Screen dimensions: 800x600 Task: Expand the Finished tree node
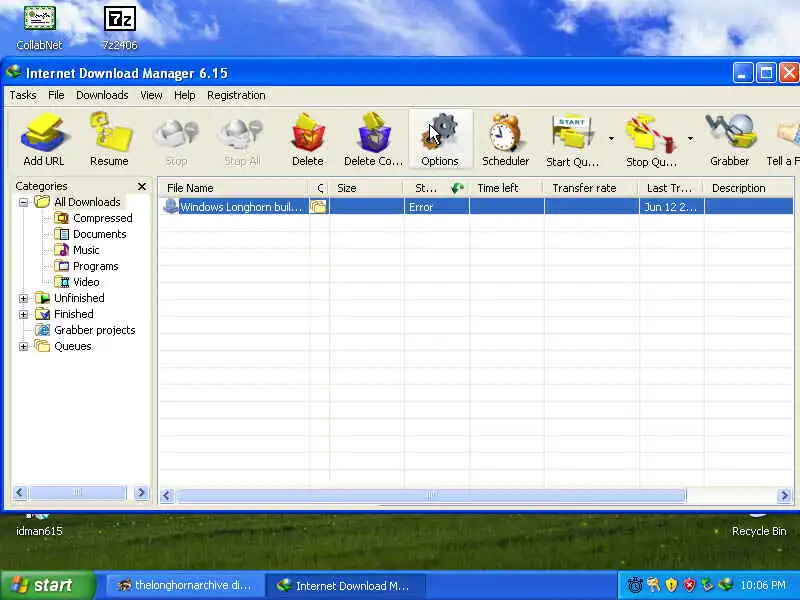pos(23,314)
